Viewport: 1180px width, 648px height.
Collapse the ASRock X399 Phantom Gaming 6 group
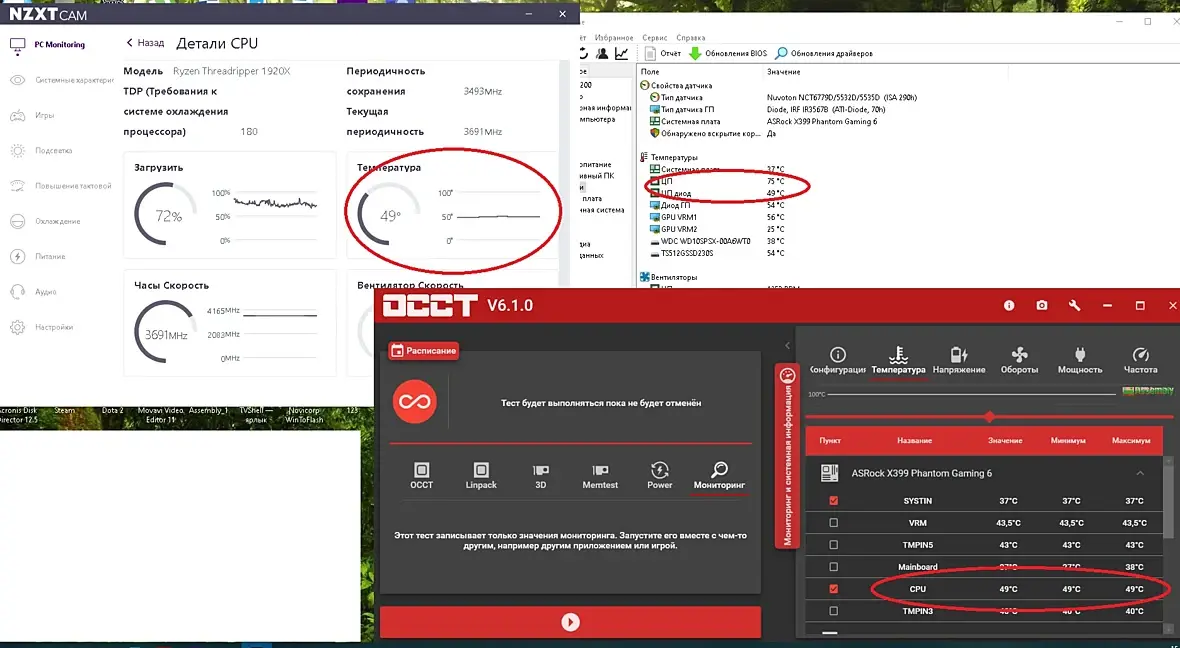(x=1140, y=473)
